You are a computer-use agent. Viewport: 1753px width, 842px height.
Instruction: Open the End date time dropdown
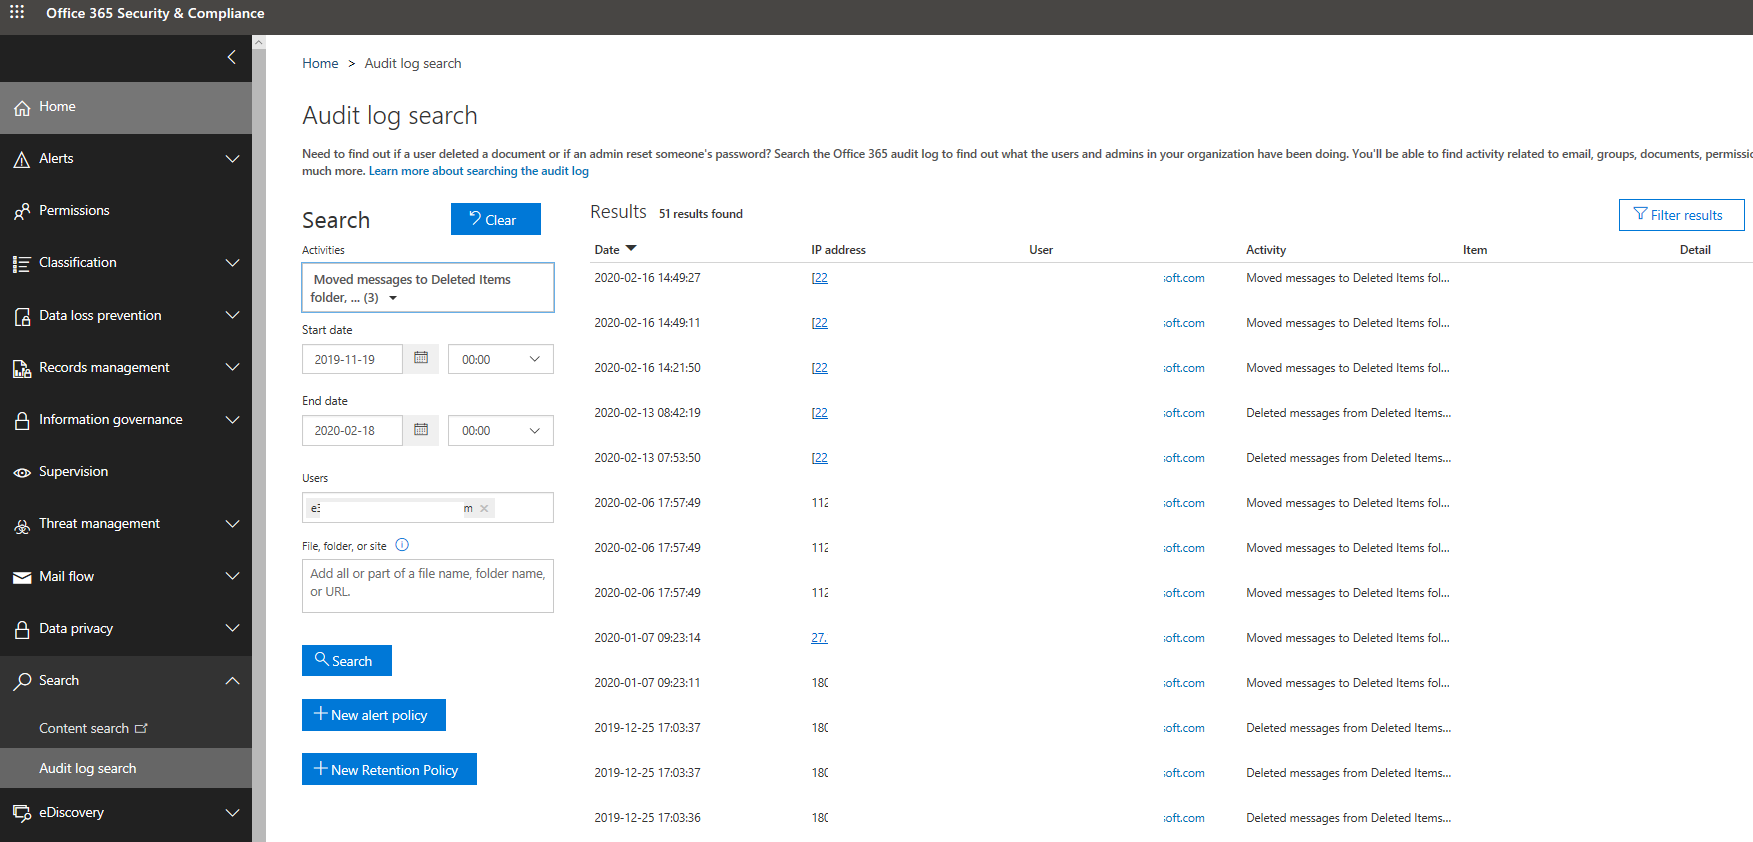coord(500,430)
